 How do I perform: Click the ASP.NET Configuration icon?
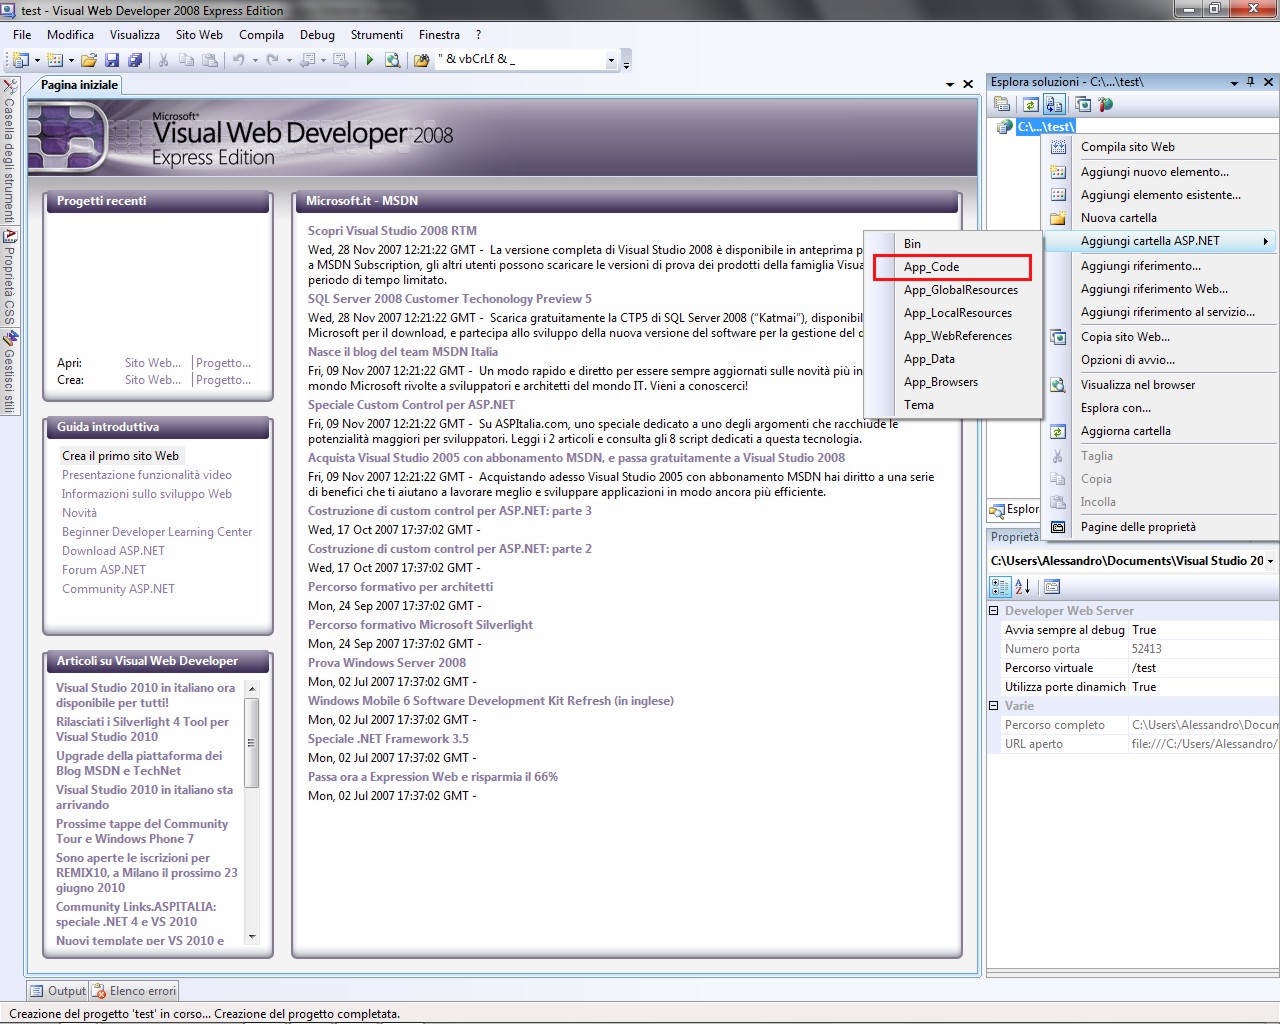[1106, 104]
